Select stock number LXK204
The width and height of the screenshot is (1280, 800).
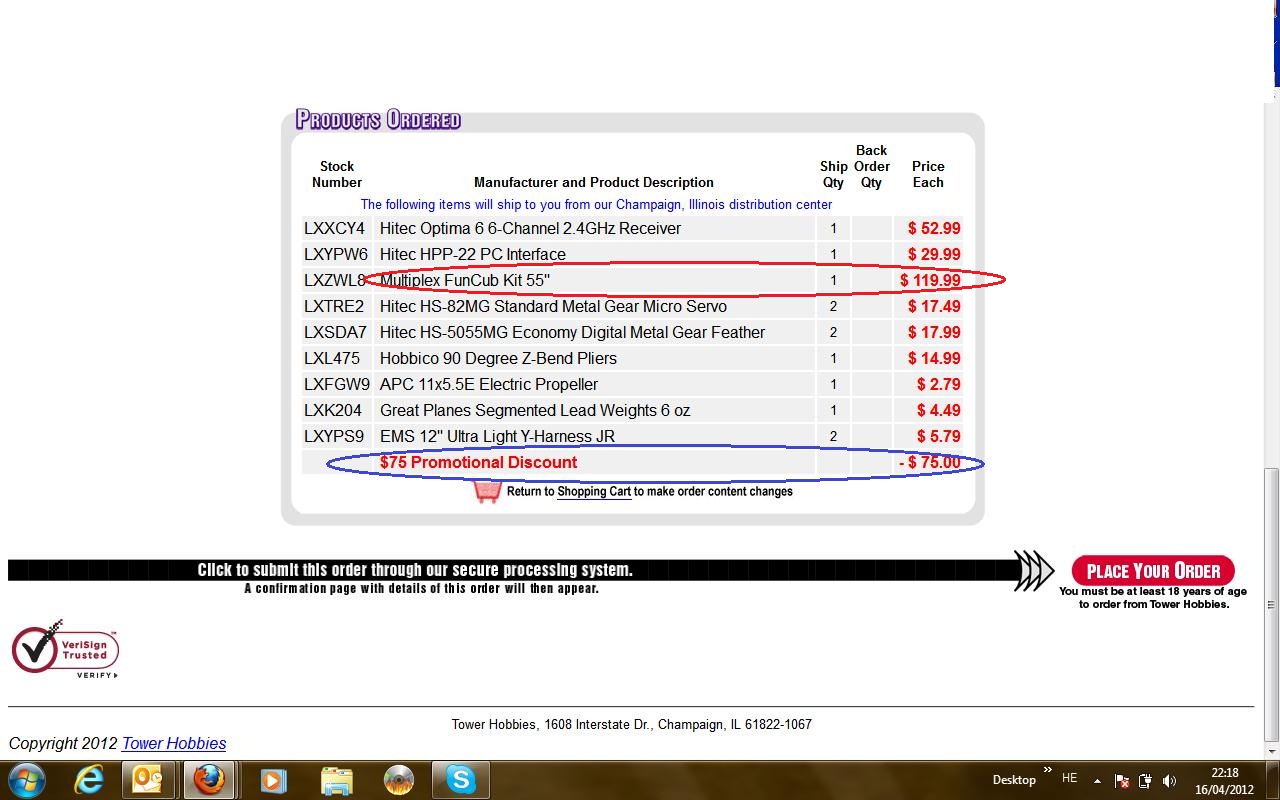point(333,410)
